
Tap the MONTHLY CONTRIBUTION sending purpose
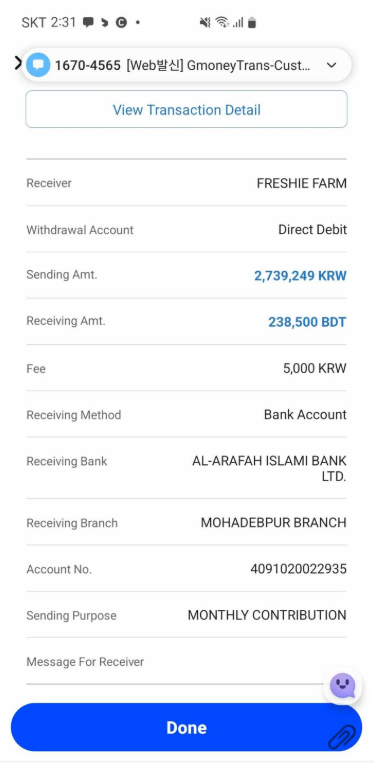tap(267, 615)
